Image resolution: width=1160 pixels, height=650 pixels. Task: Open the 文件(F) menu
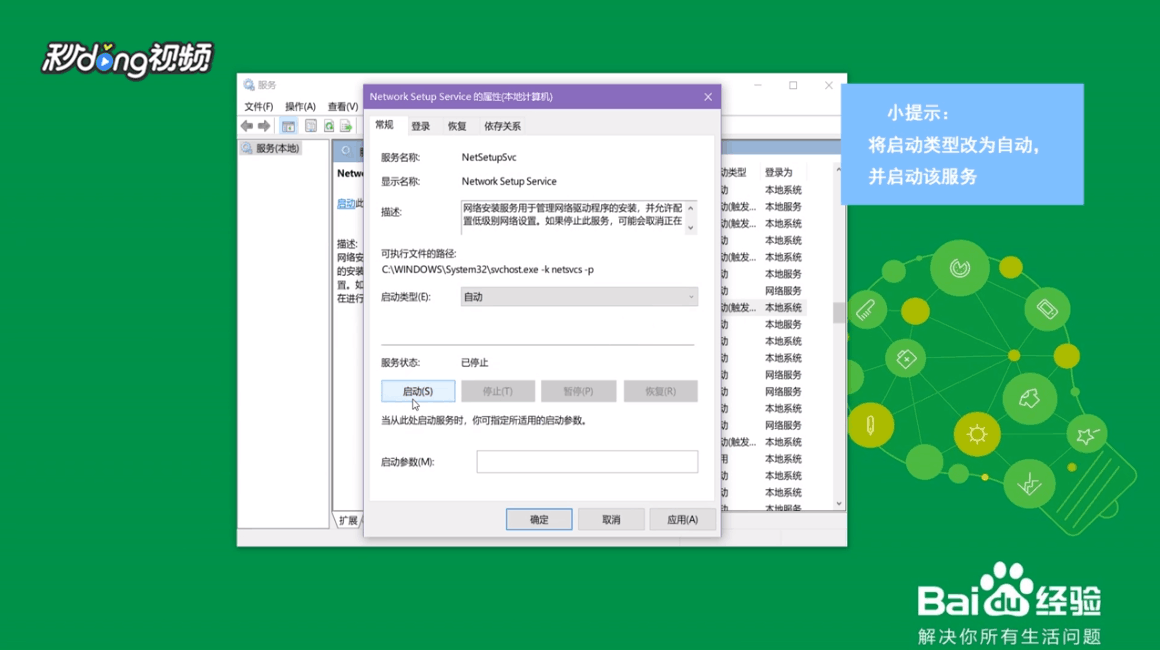tap(259, 106)
